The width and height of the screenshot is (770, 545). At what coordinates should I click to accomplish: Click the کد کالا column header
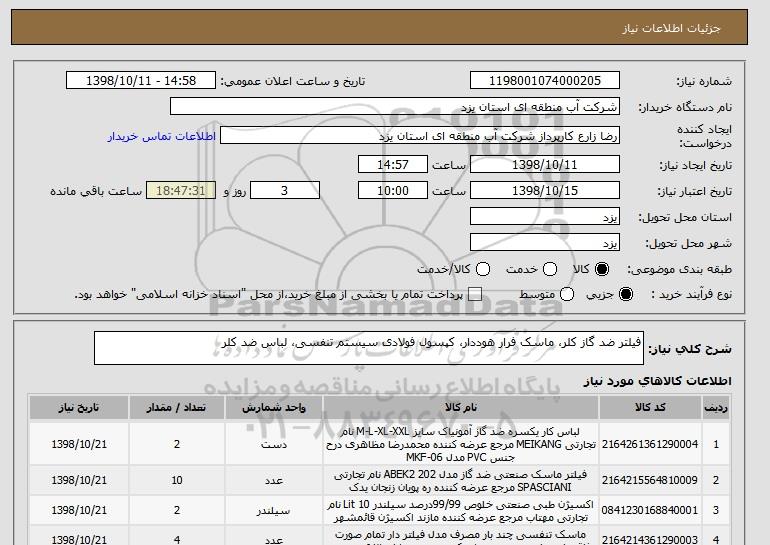pyautogui.click(x=650, y=408)
